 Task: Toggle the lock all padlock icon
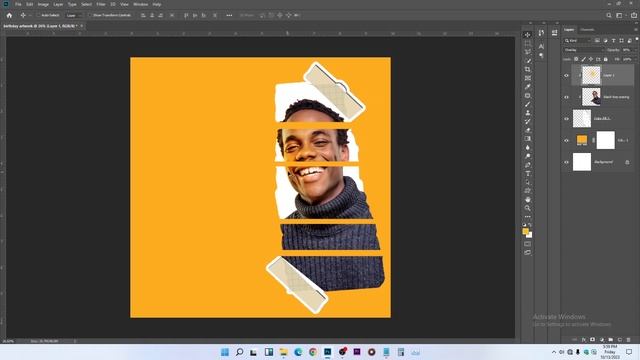coord(606,59)
